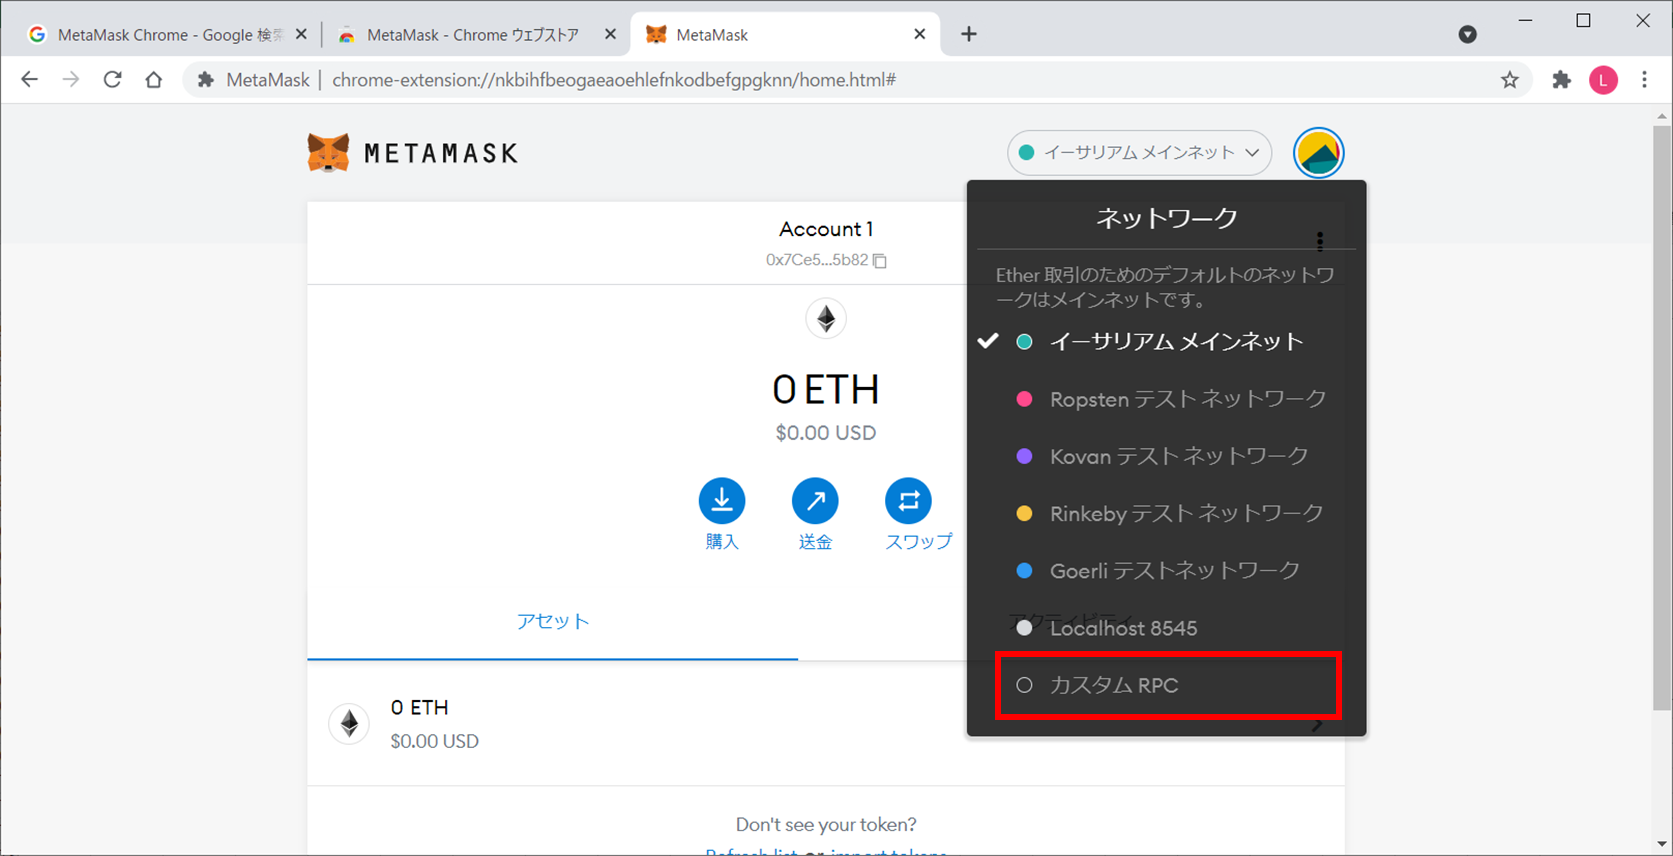Image resolution: width=1673 pixels, height=856 pixels.
Task: Open a new browser tab
Action: pos(968,34)
